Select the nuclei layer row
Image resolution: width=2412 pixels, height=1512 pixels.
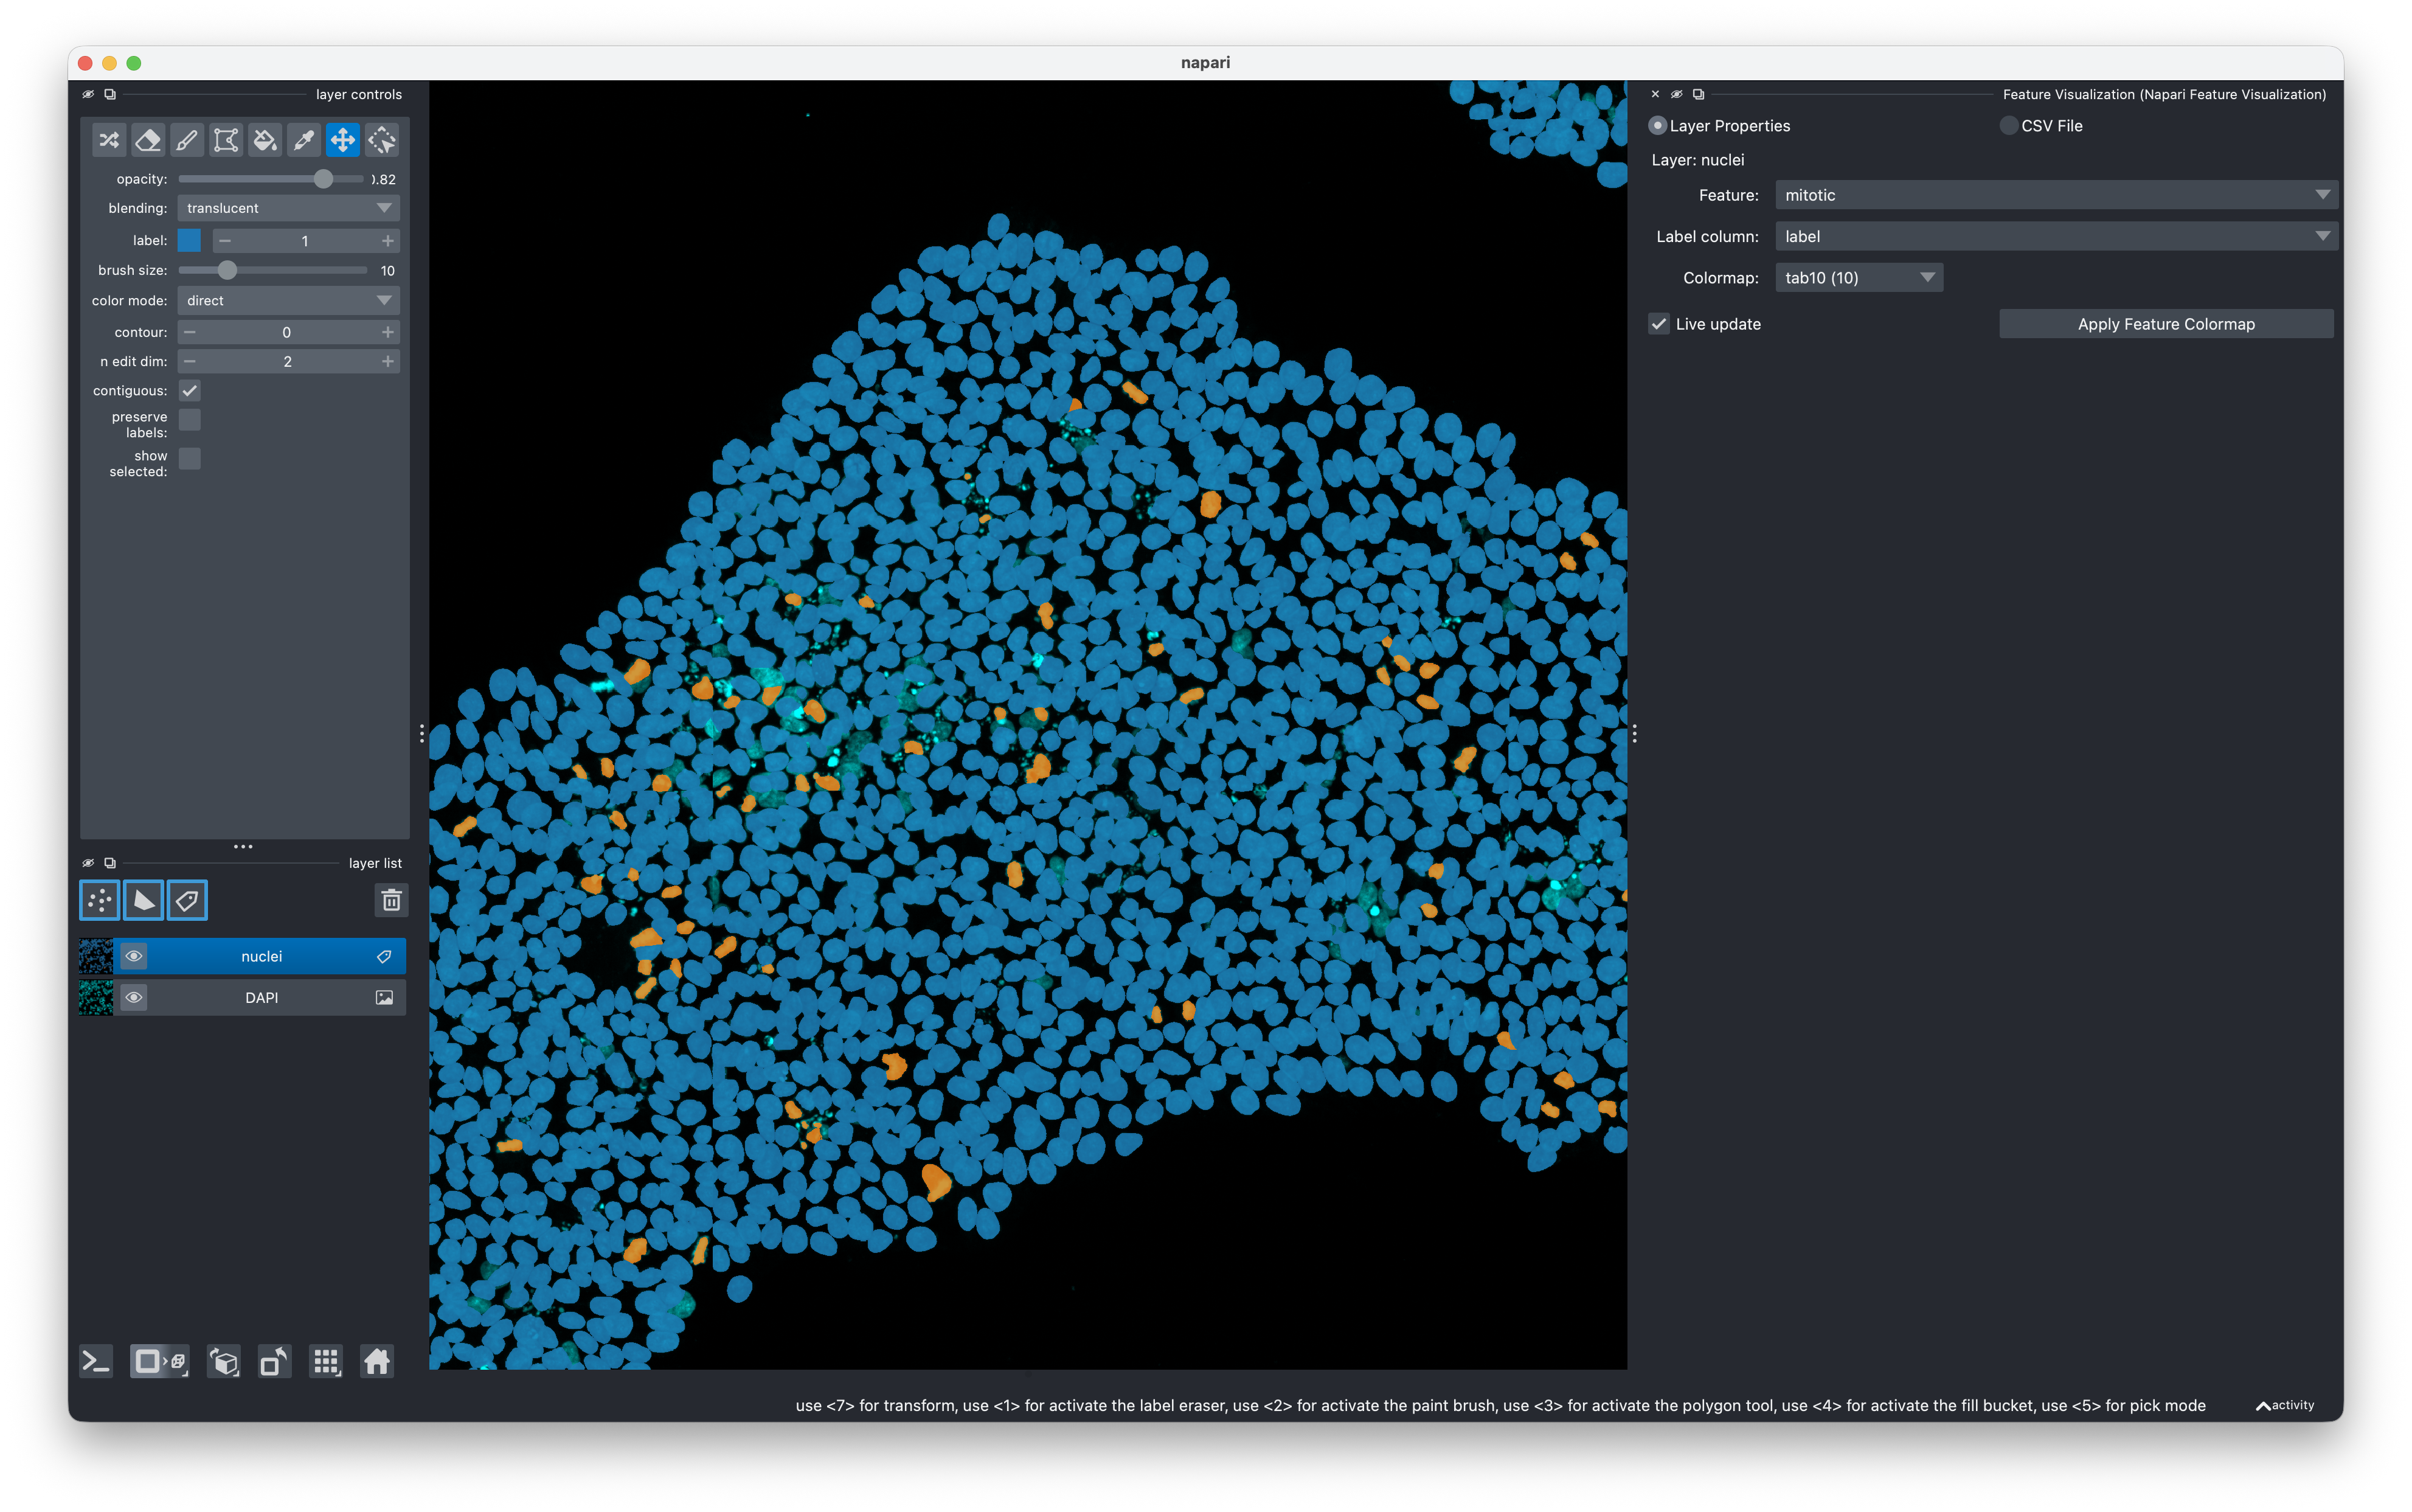point(261,957)
